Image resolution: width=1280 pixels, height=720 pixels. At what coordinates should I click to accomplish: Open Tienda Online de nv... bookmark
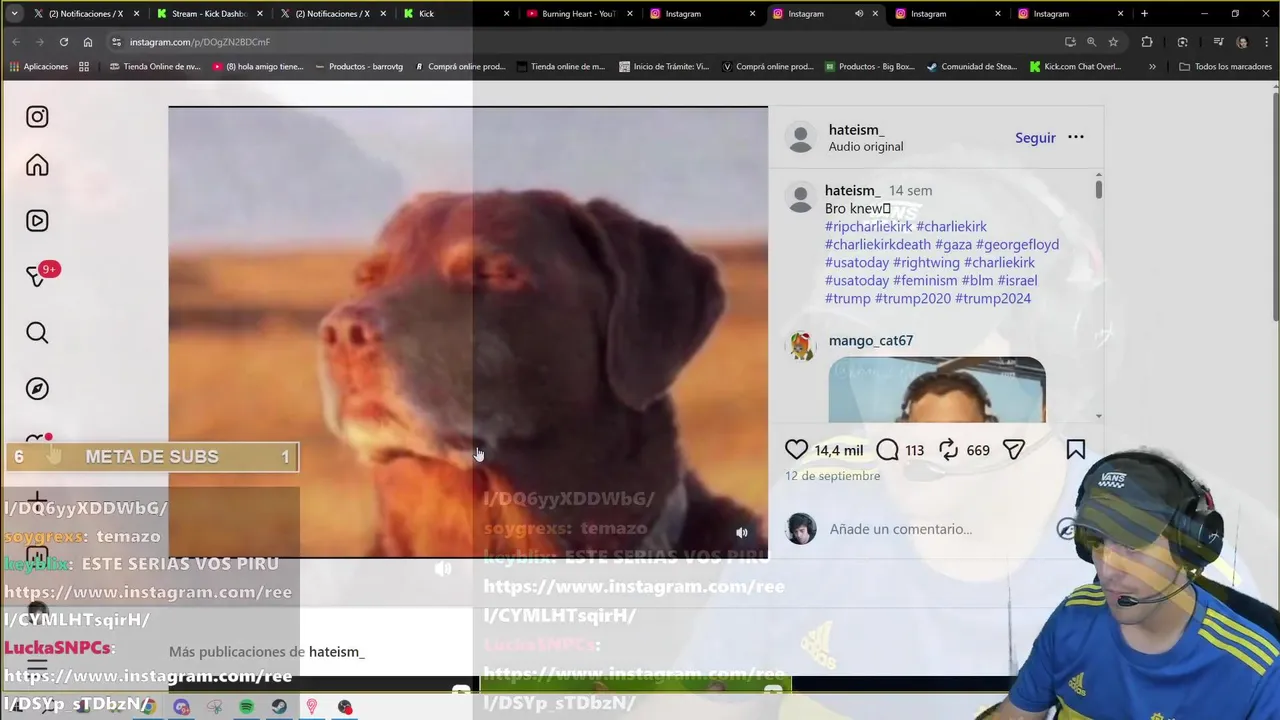(155, 67)
